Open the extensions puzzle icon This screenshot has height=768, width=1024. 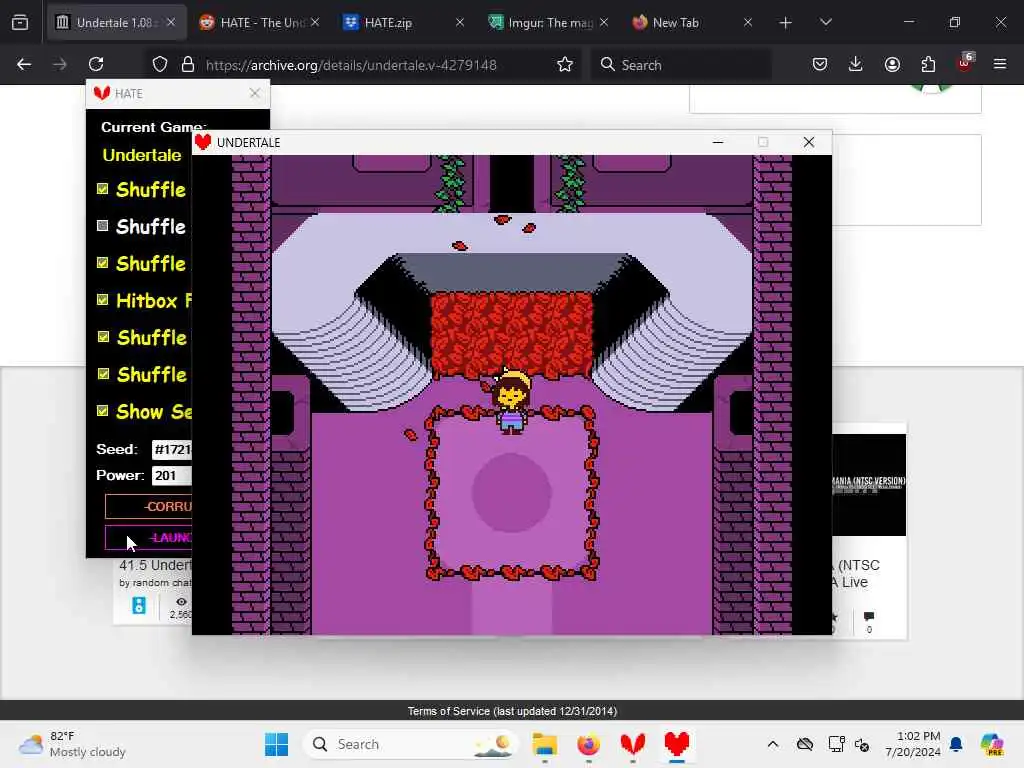tap(928, 64)
